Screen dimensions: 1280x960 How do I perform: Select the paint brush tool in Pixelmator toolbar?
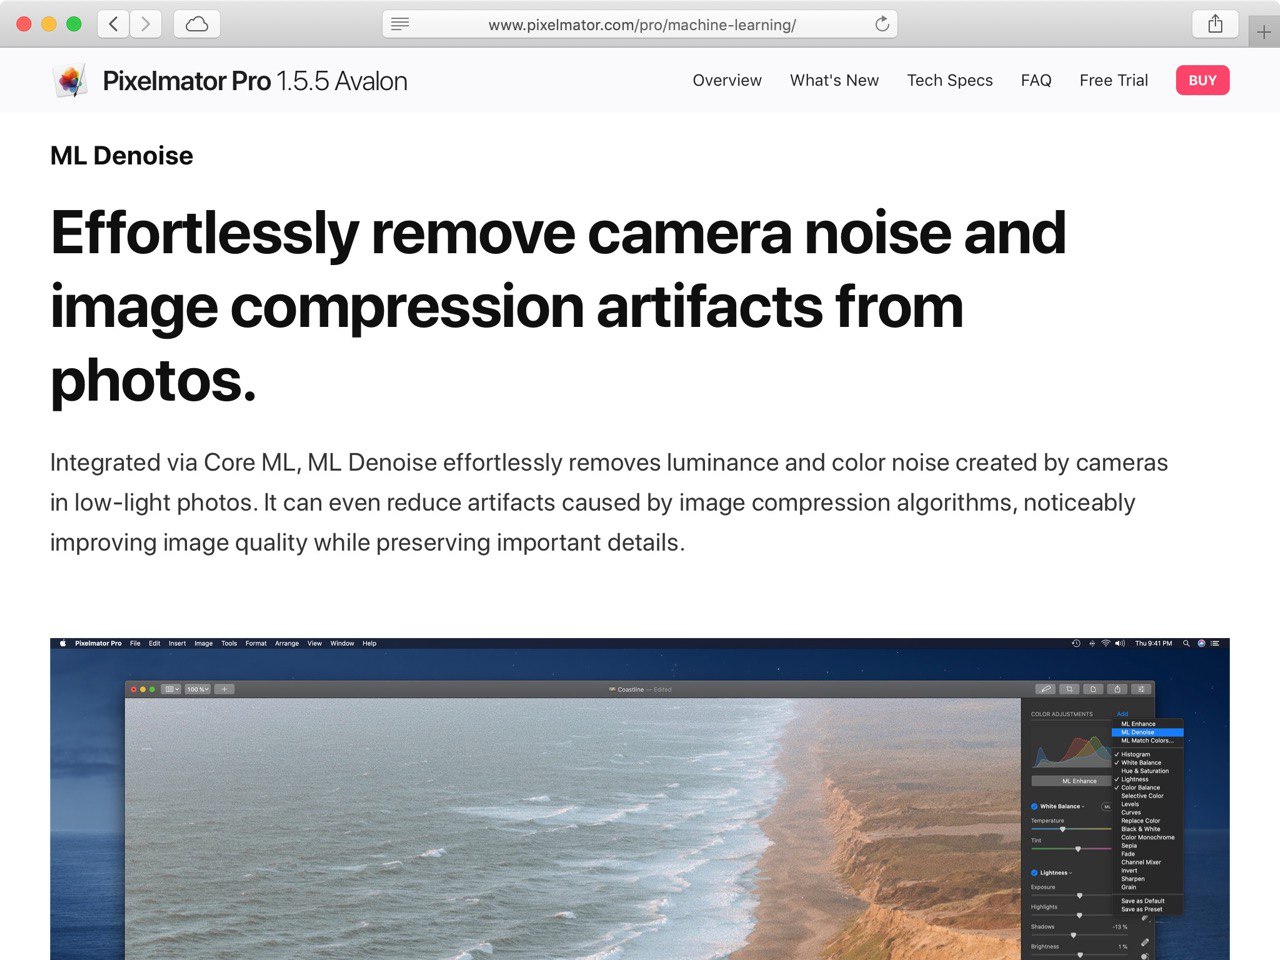click(x=1045, y=689)
